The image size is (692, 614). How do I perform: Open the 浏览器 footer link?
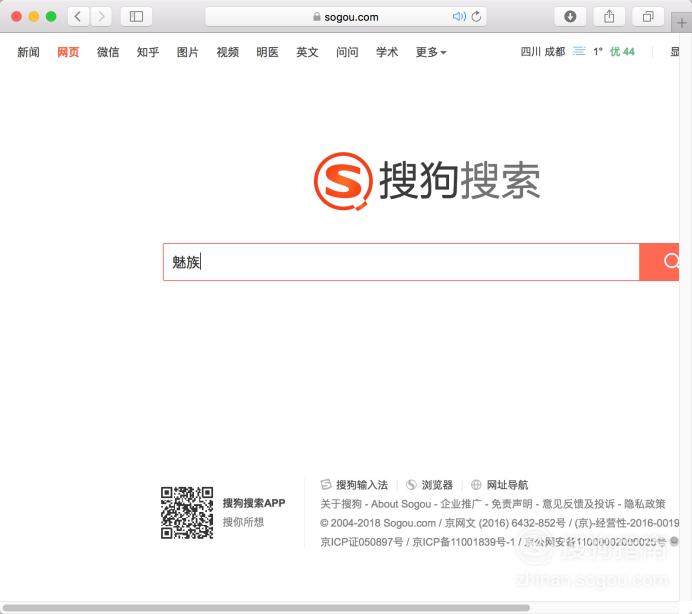click(437, 485)
